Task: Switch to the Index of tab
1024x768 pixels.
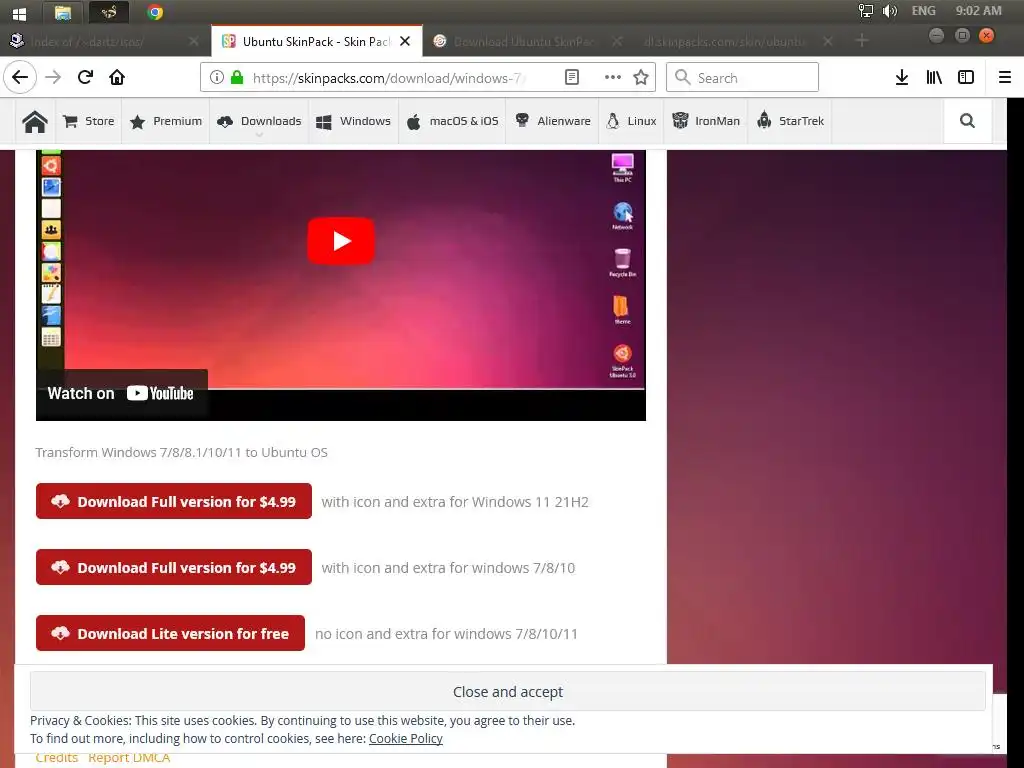Action: [104, 41]
